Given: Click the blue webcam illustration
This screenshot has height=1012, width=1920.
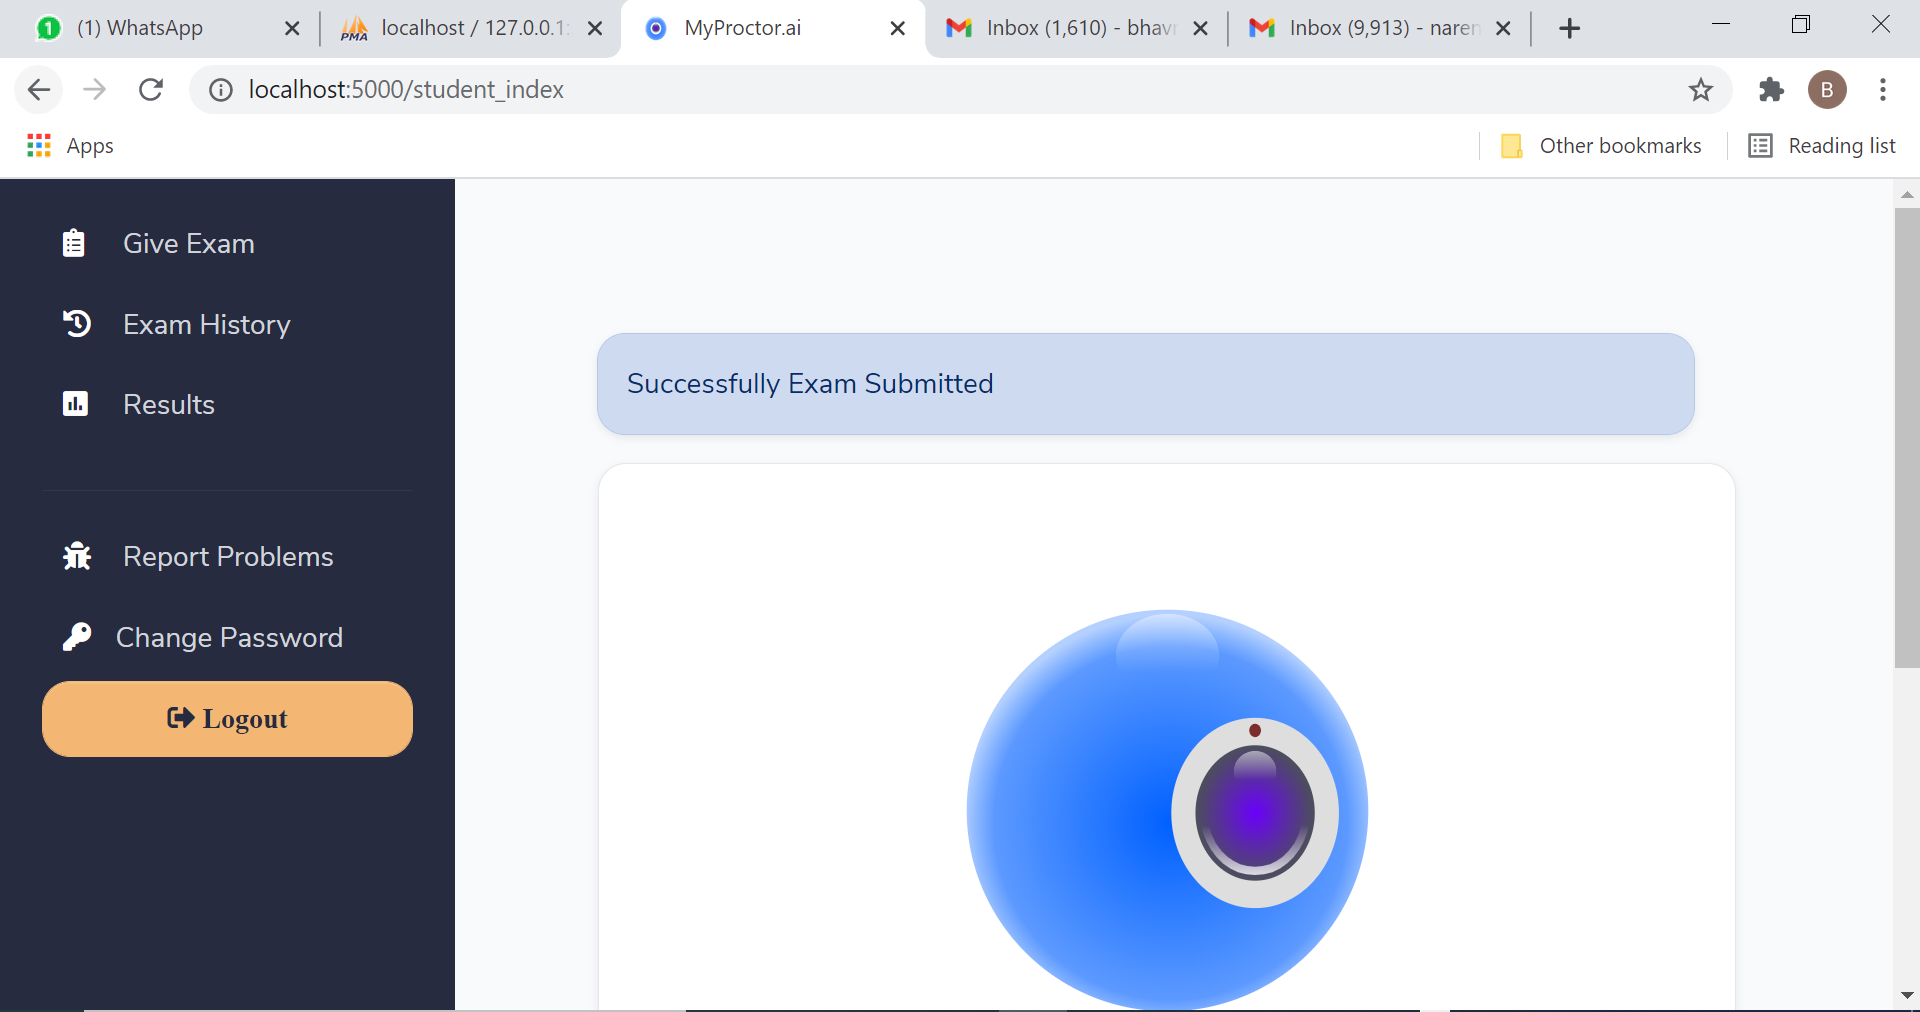Looking at the screenshot, I should pos(1167,810).
